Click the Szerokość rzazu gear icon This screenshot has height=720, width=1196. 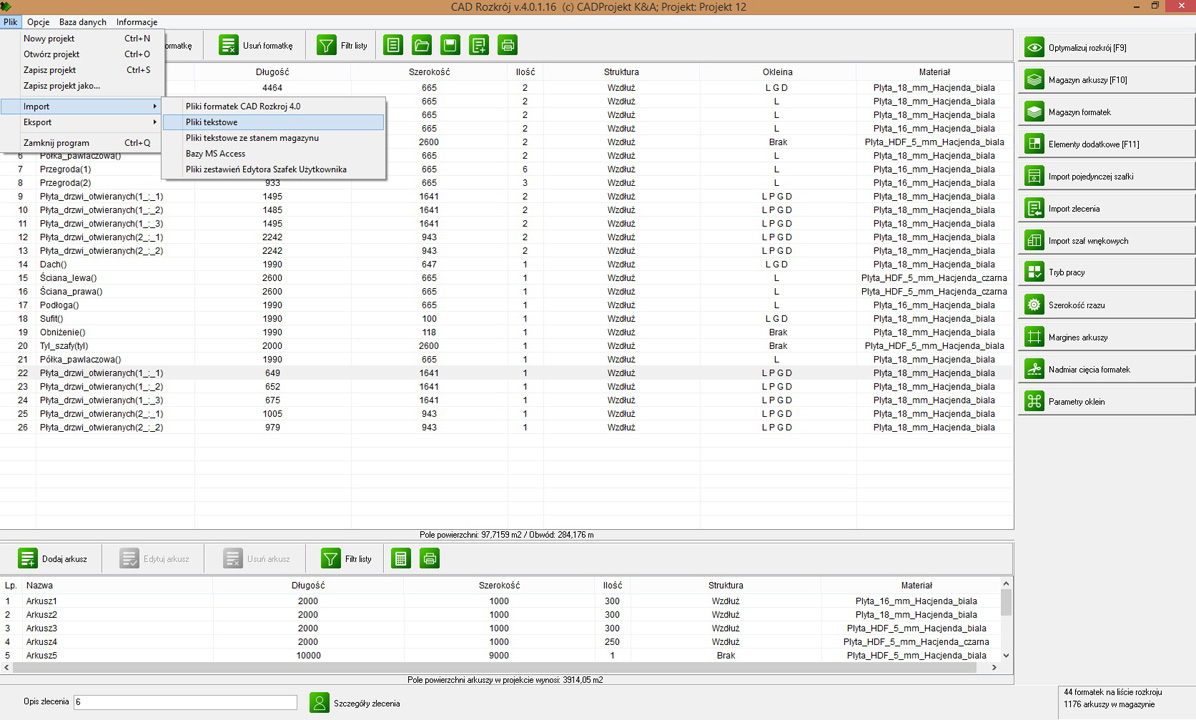[1033, 305]
